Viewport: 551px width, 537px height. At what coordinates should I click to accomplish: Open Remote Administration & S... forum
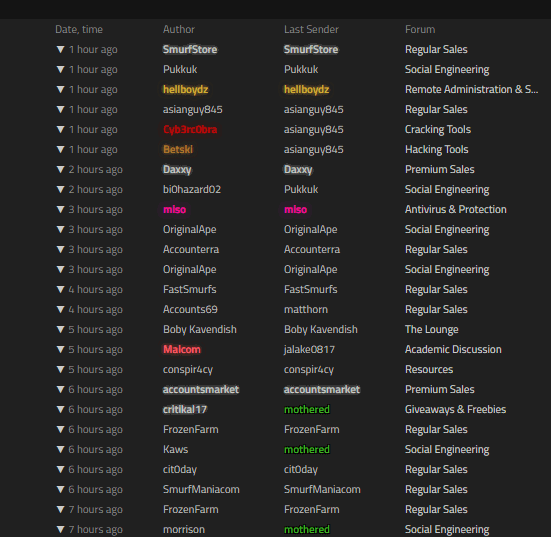(x=471, y=90)
